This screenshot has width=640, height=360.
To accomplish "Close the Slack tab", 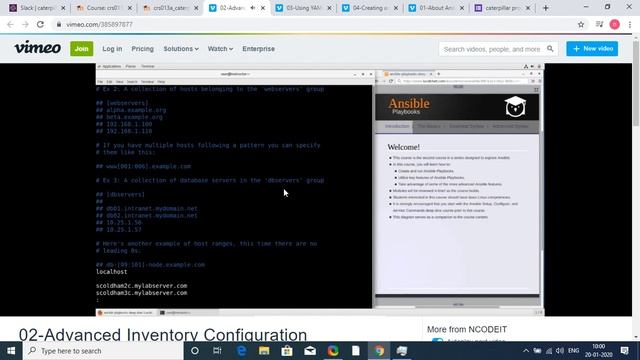I will [63, 8].
